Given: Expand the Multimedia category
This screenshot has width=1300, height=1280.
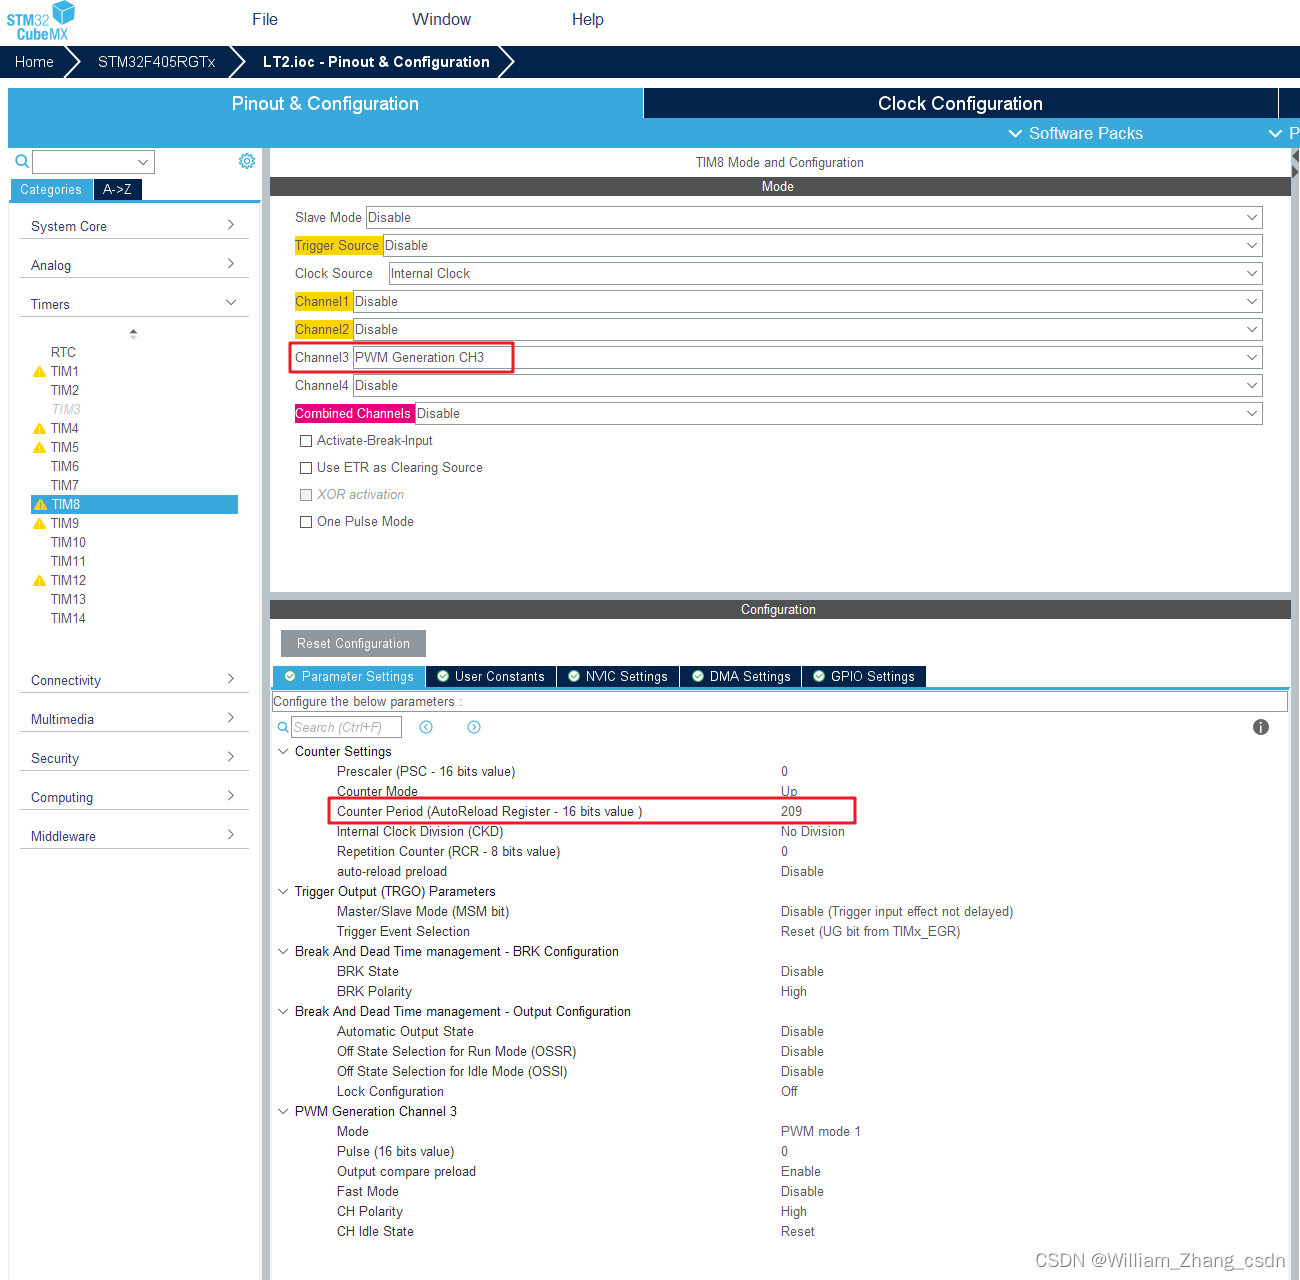Looking at the screenshot, I should click(x=134, y=719).
